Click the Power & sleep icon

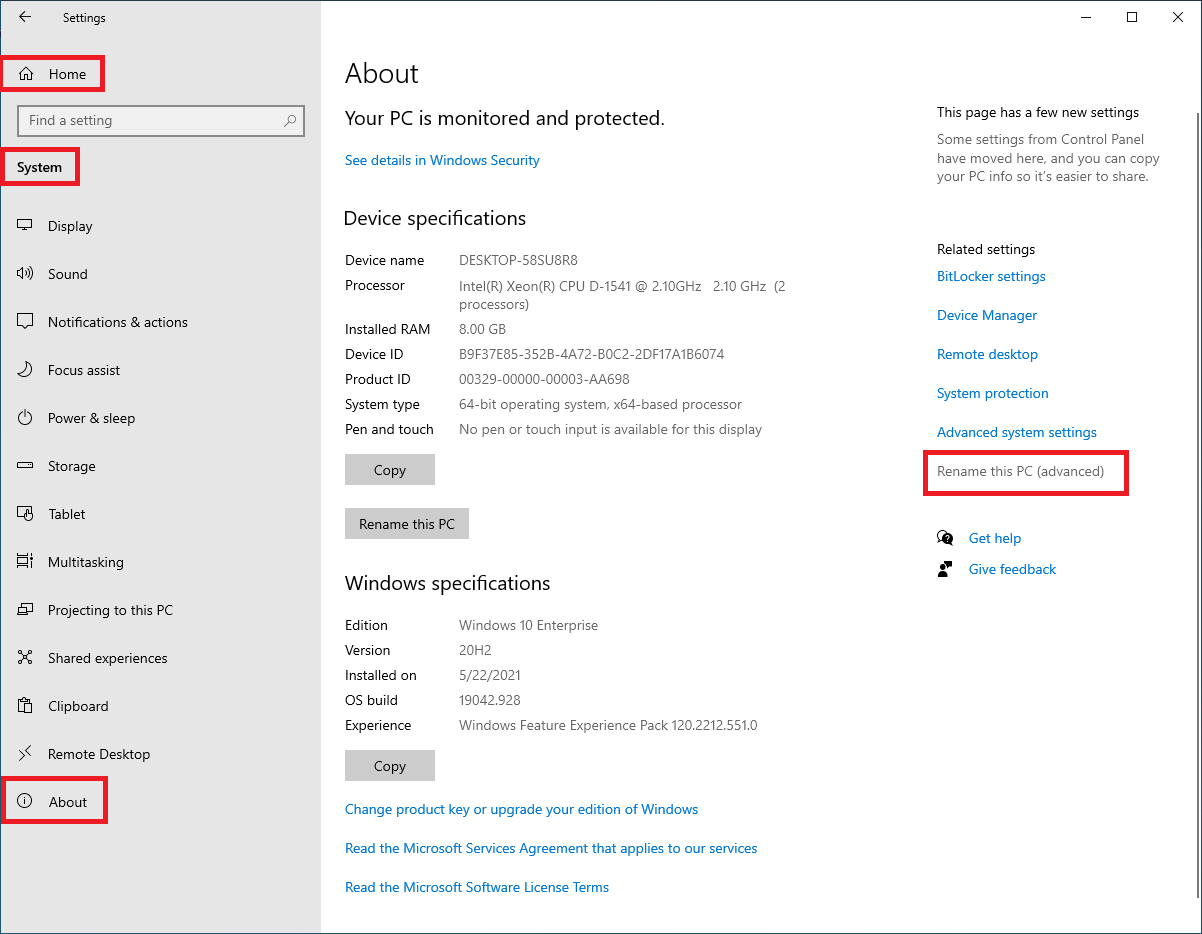tap(25, 418)
